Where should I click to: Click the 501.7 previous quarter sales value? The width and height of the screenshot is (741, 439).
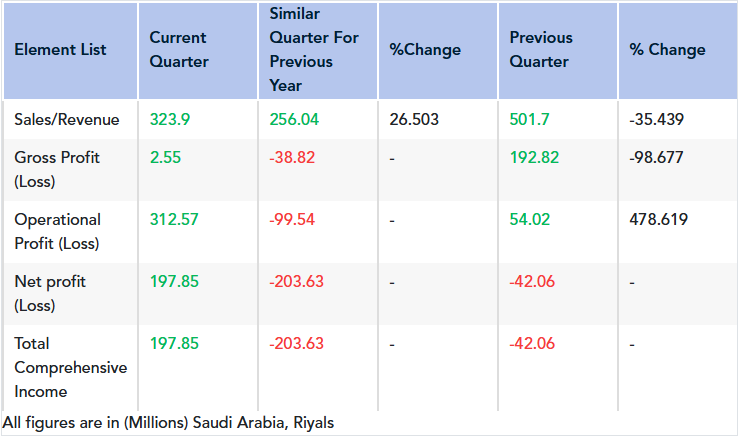coord(530,120)
